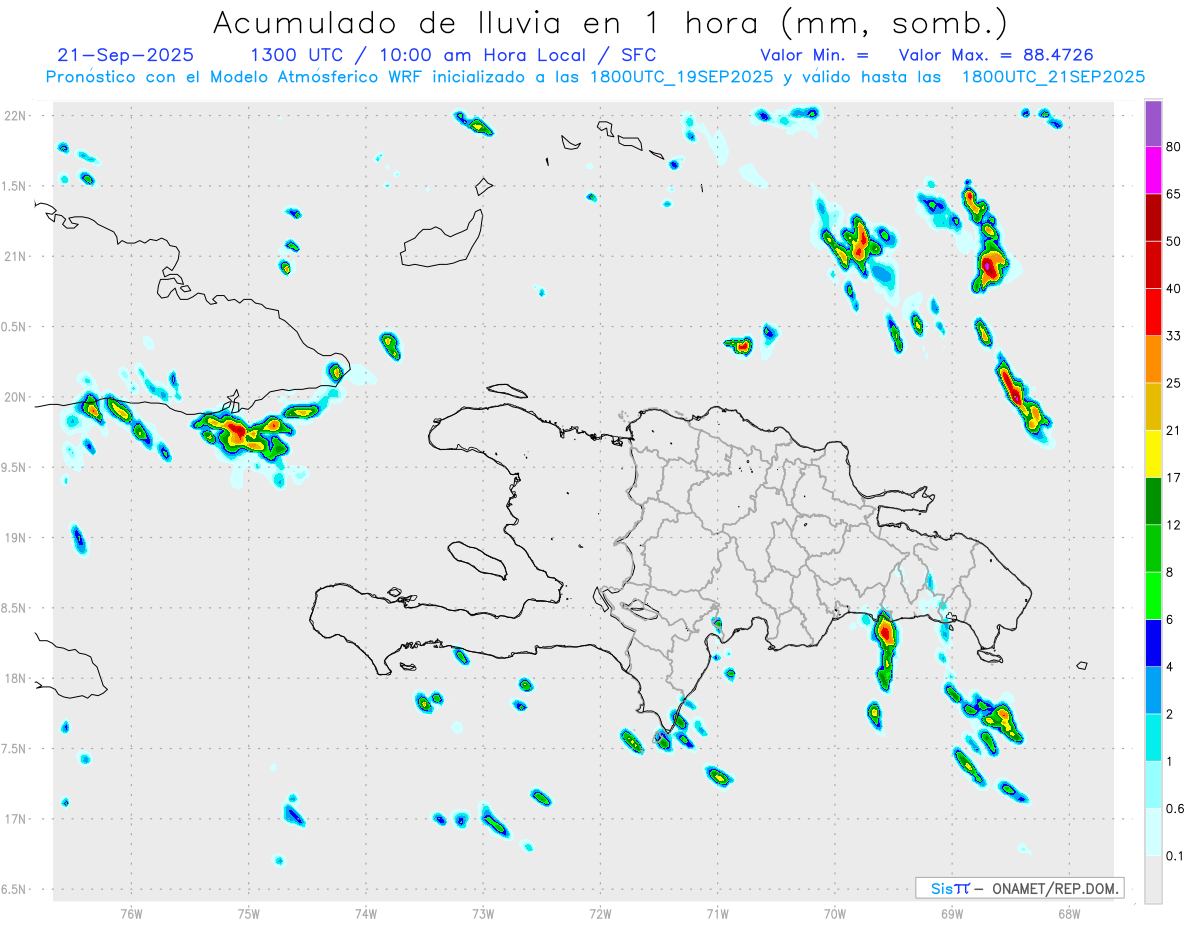The image size is (1200, 927).
Task: Select the '73W' longitude label
Action: click(483, 914)
